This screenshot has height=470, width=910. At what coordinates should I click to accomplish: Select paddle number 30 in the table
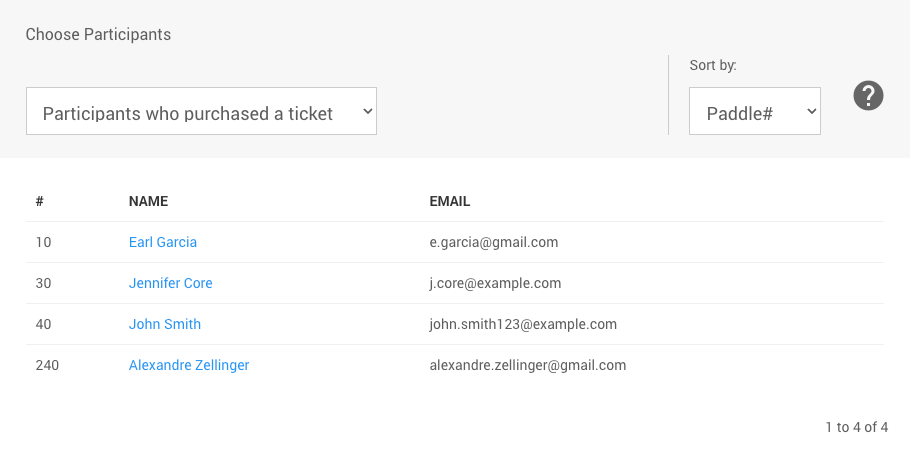pos(43,283)
